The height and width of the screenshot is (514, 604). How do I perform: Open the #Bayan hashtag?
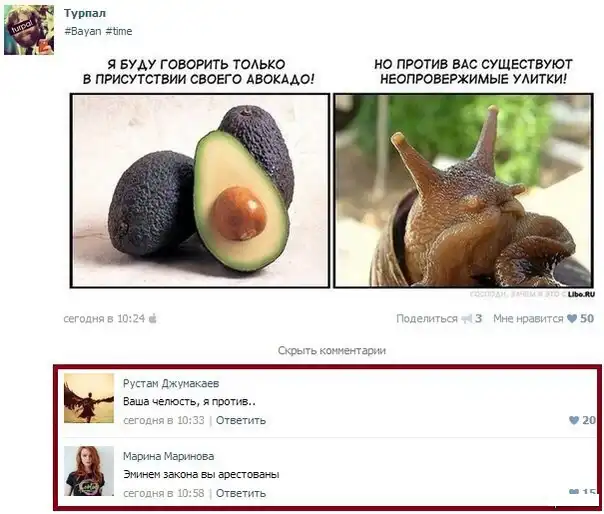[x=83, y=31]
